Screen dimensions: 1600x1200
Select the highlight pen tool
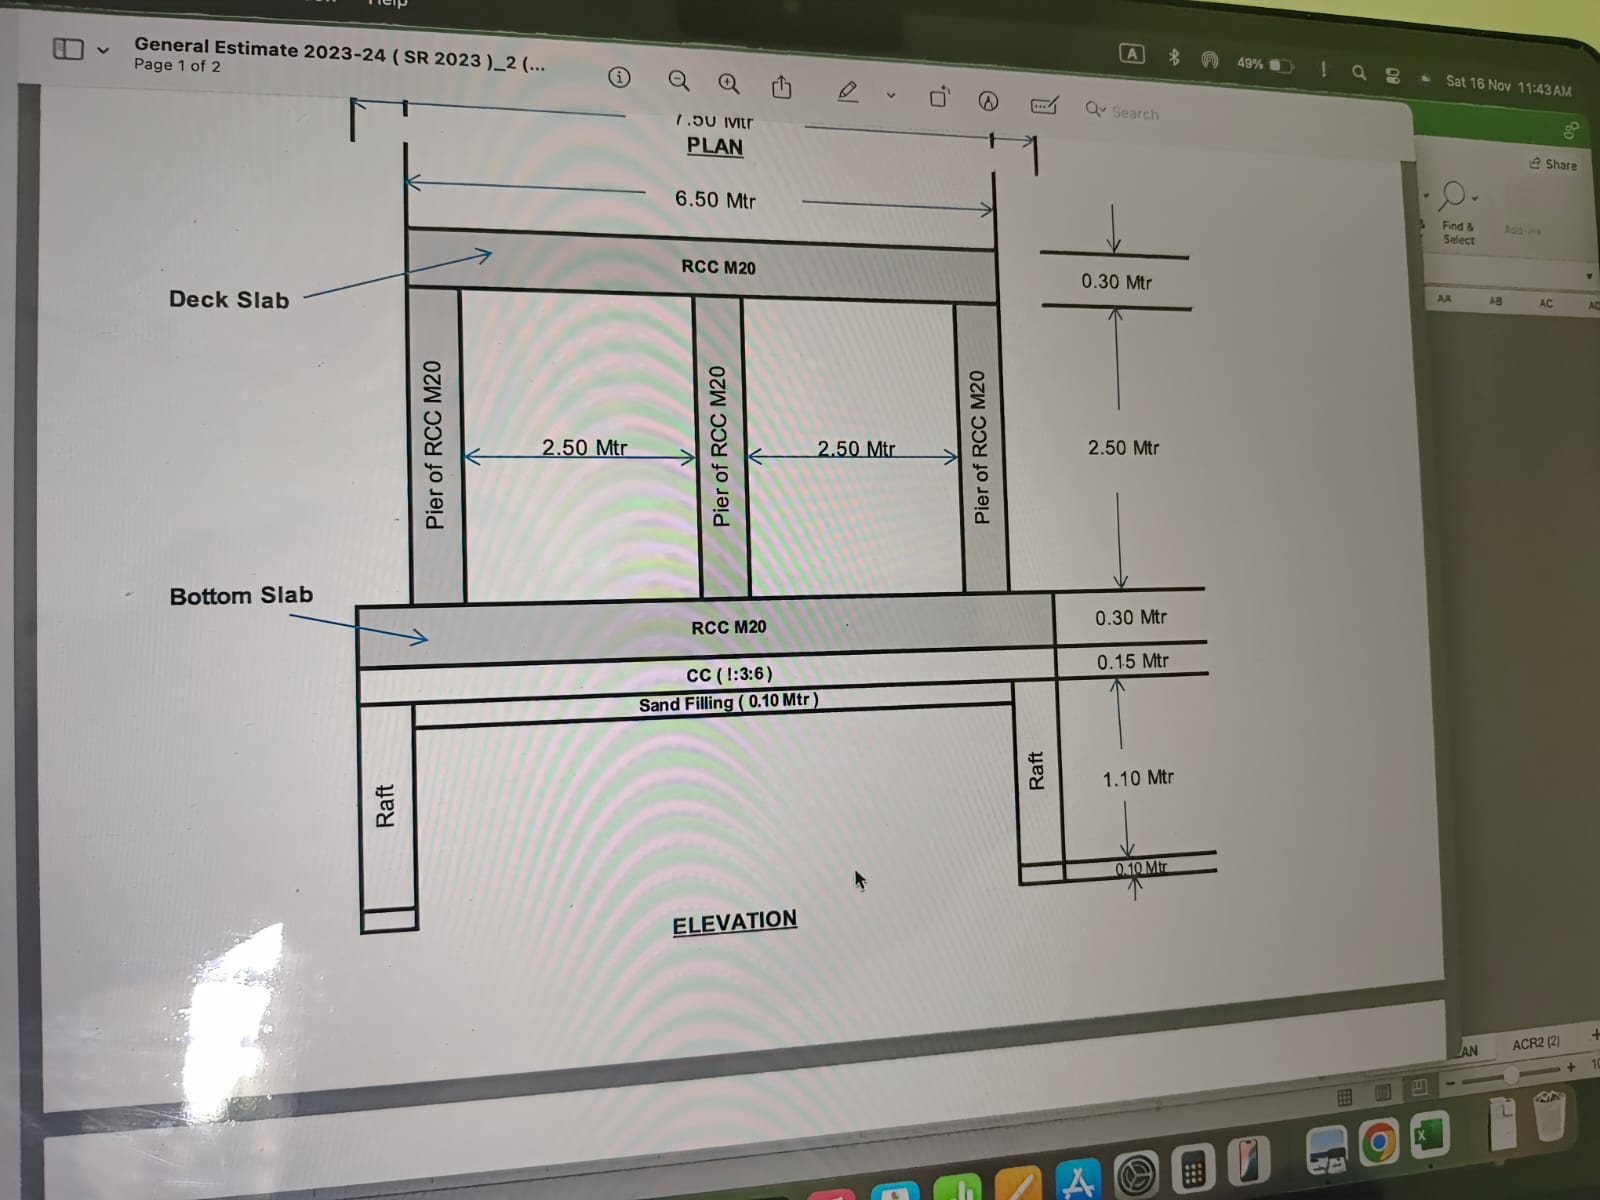pyautogui.click(x=848, y=92)
